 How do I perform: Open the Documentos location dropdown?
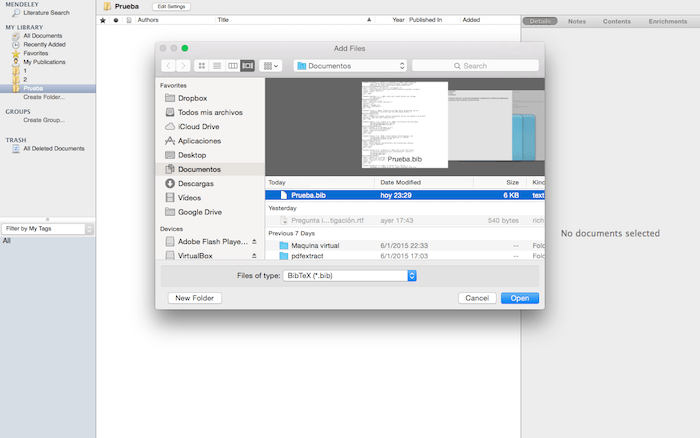click(x=350, y=66)
